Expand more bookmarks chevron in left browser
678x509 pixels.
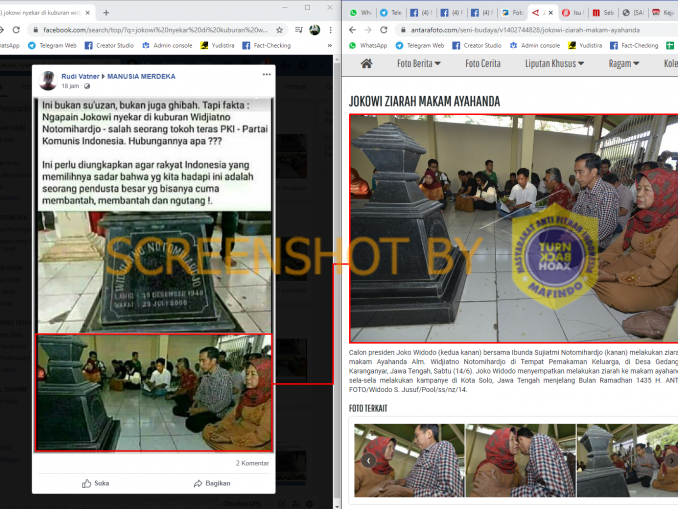[330, 45]
